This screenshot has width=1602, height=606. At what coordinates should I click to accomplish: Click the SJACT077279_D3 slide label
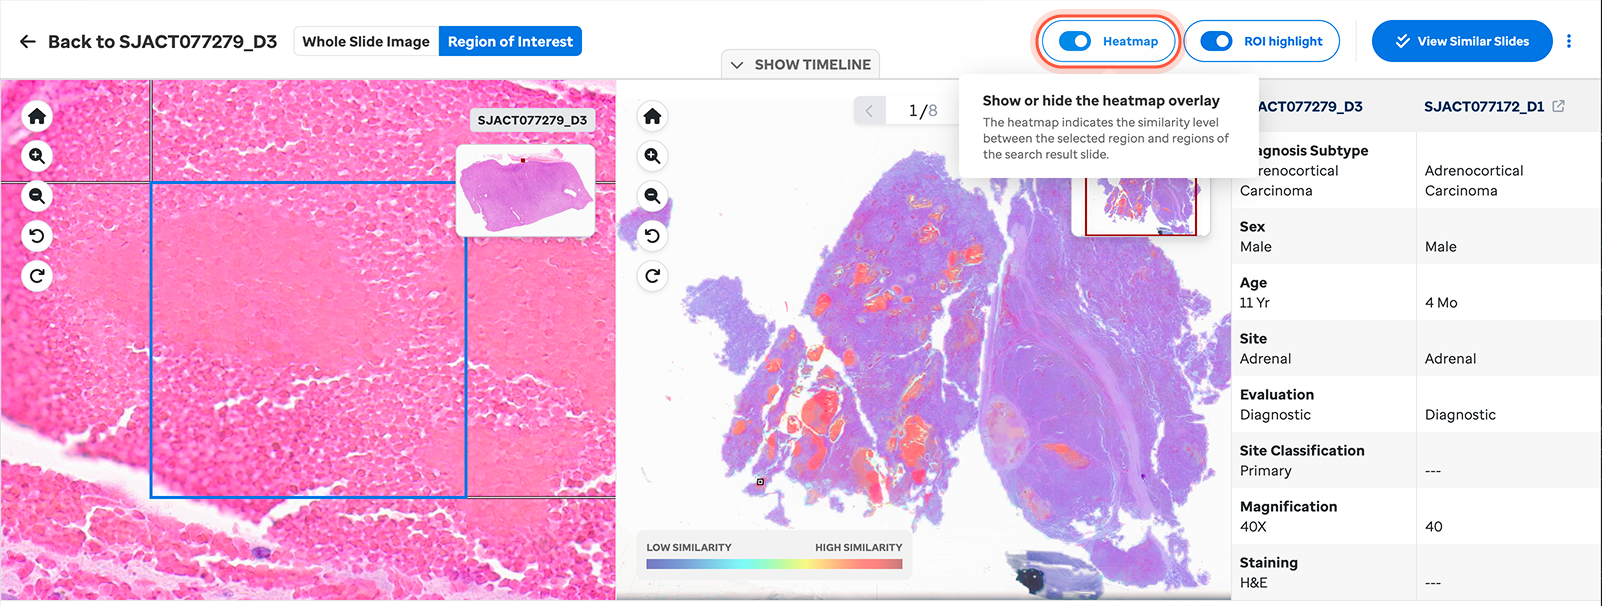[532, 120]
